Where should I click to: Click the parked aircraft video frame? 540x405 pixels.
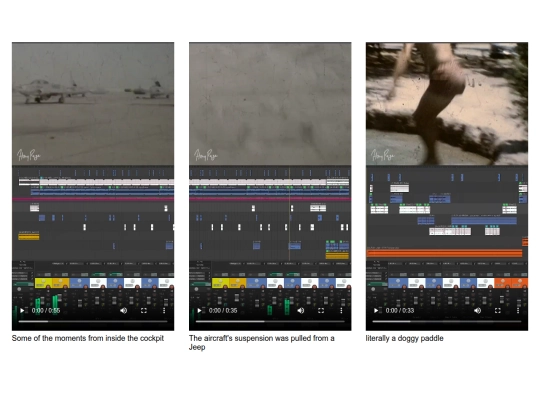click(93, 104)
